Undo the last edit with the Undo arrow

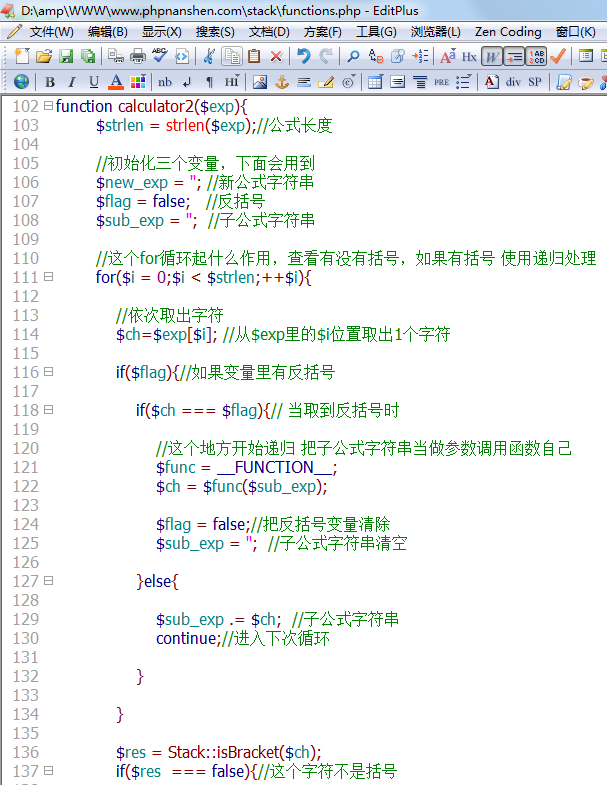tap(304, 56)
